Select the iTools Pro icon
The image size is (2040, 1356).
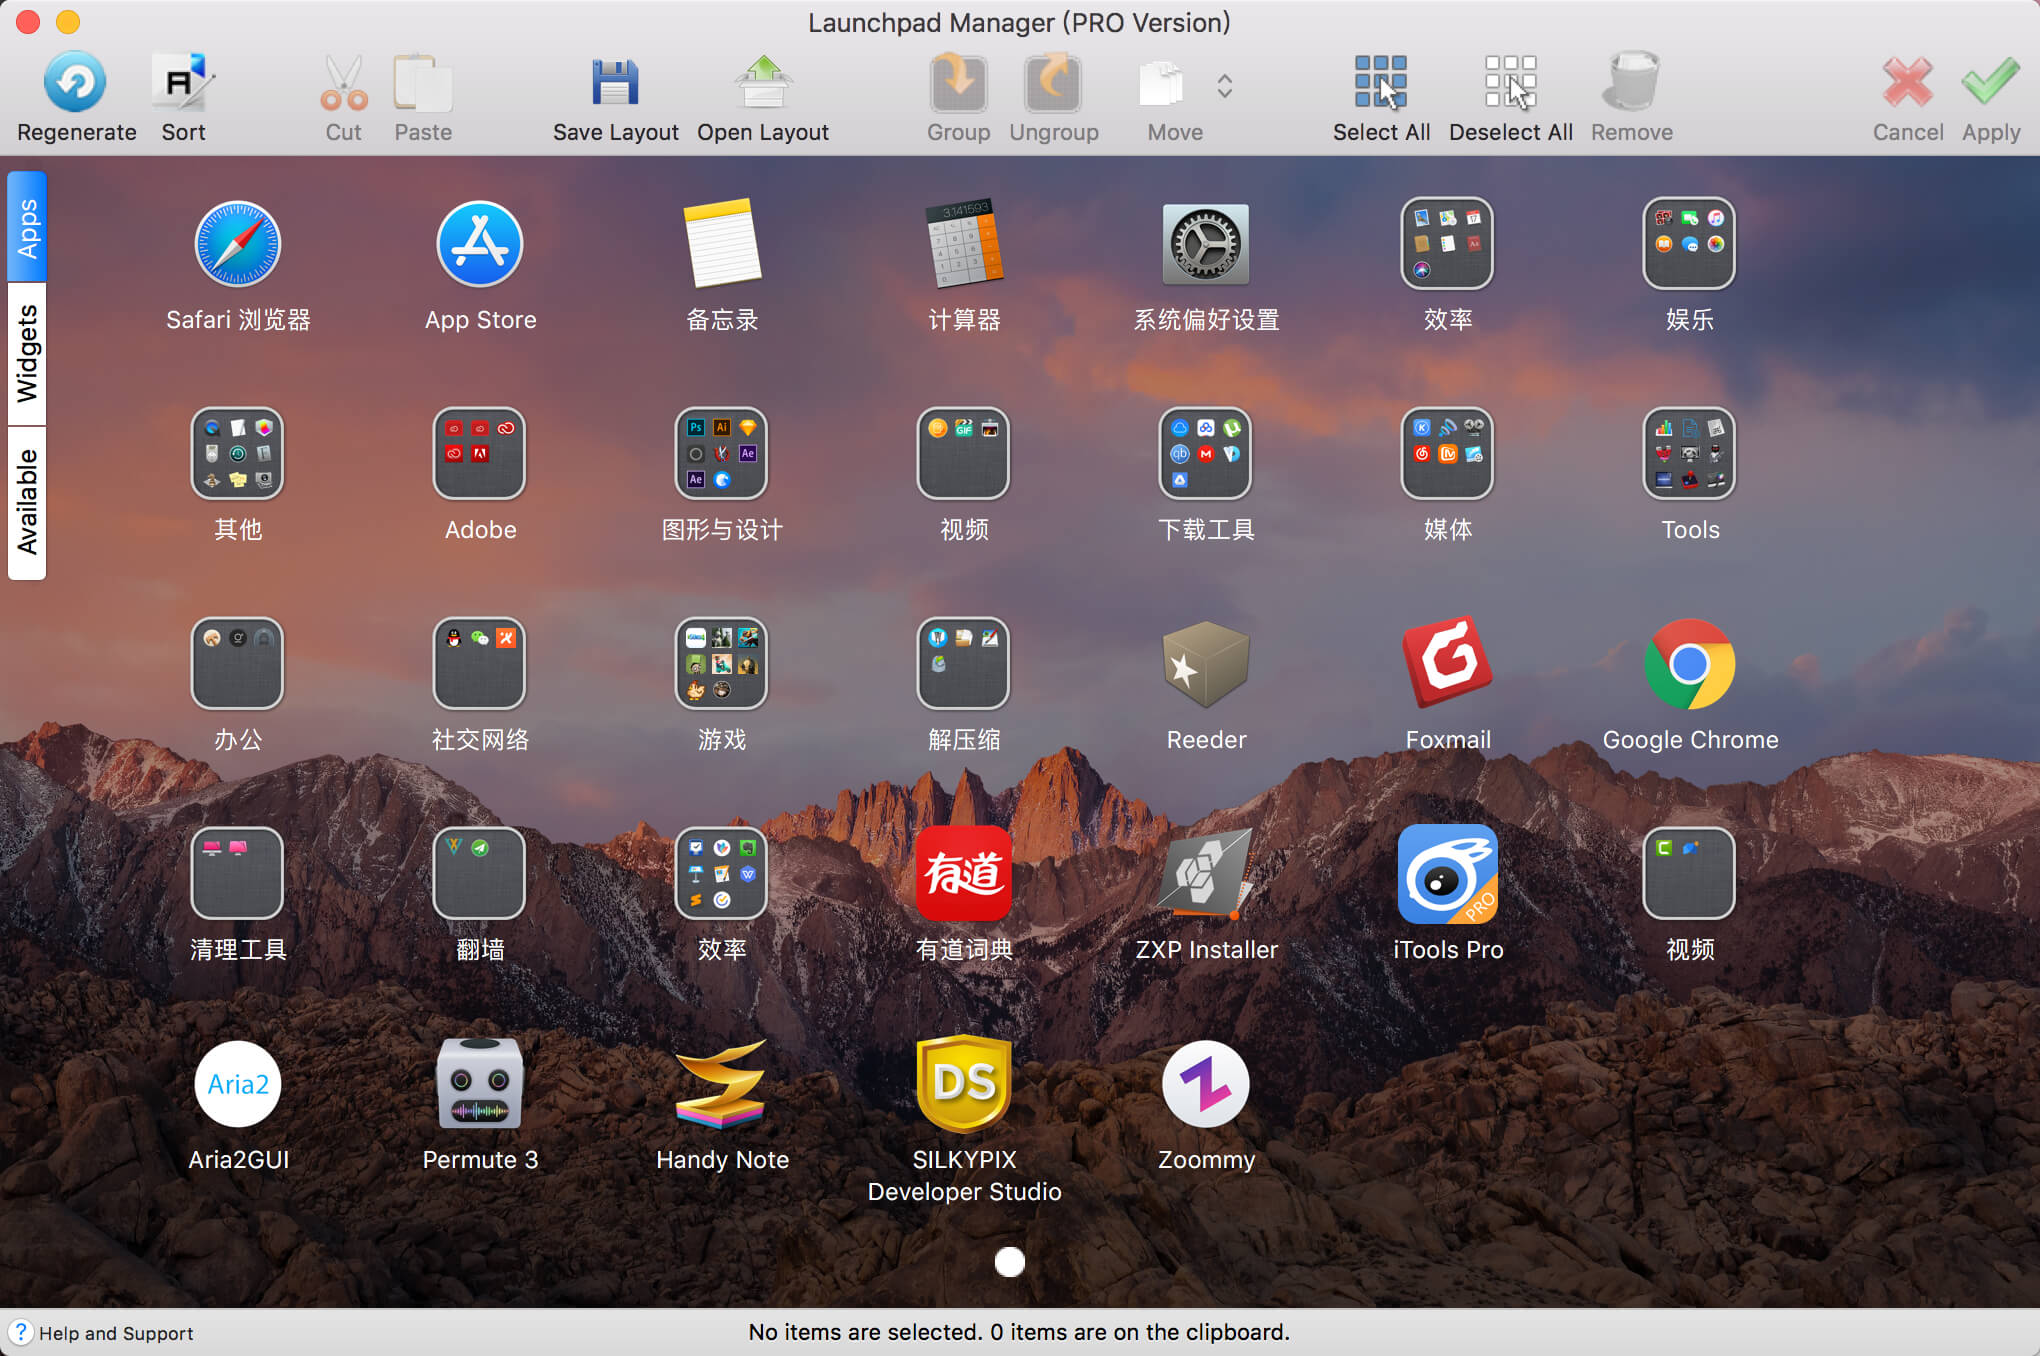pos(1448,874)
